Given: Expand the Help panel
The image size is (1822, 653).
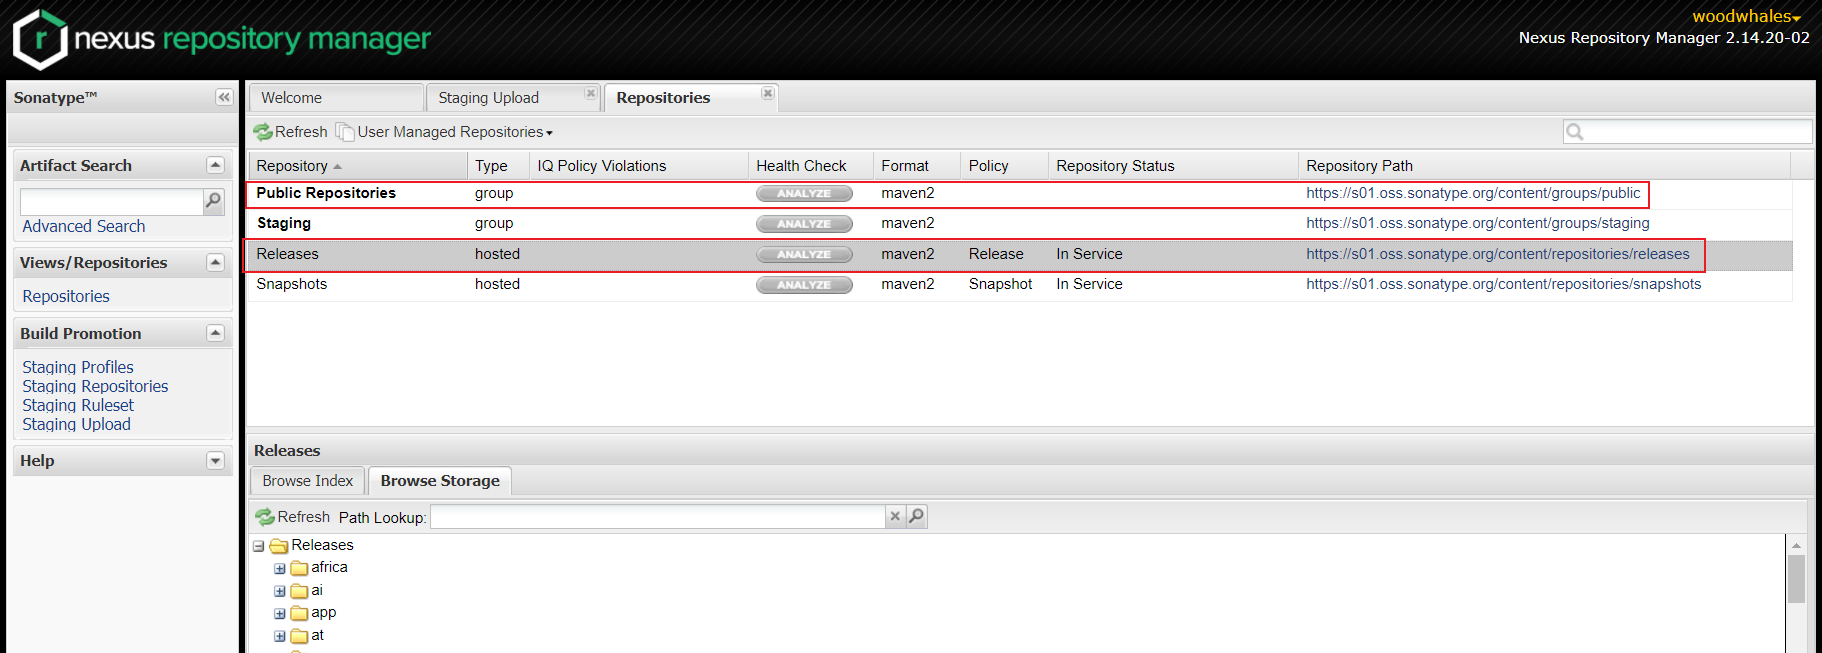Looking at the screenshot, I should pyautogui.click(x=215, y=460).
